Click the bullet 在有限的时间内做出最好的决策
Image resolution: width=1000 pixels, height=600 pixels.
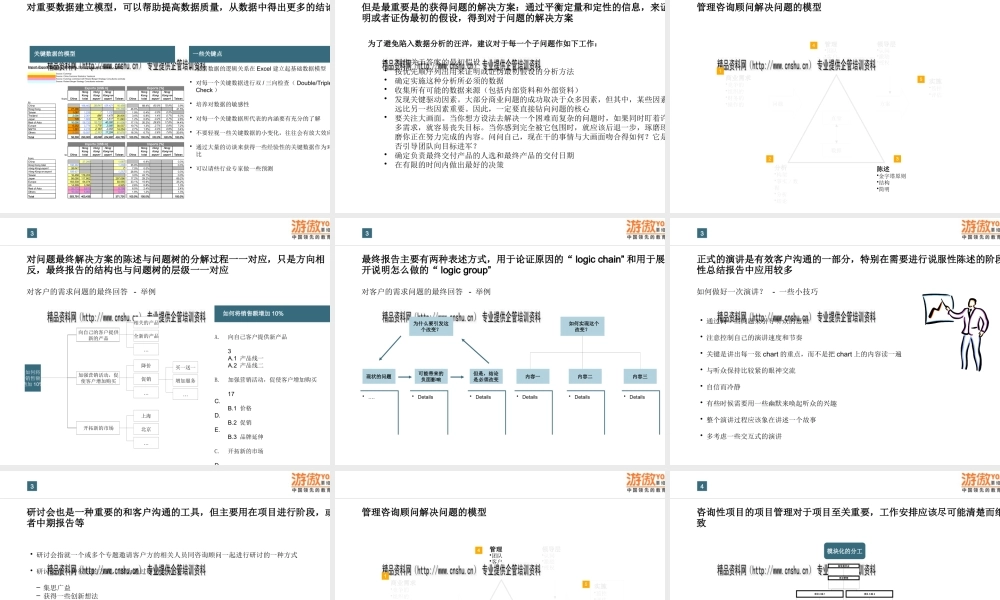tap(449, 165)
